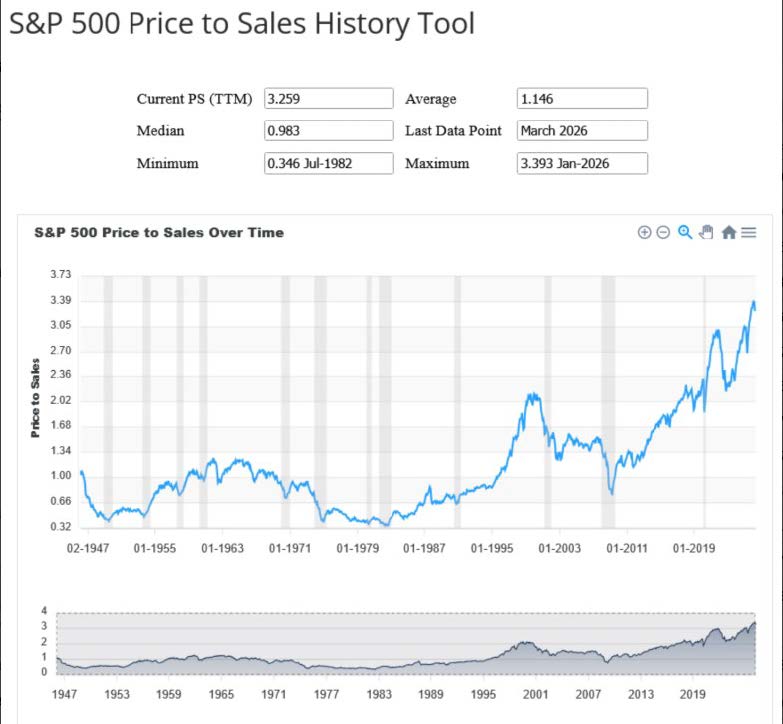Click the Current PS (TTM) field

328,99
